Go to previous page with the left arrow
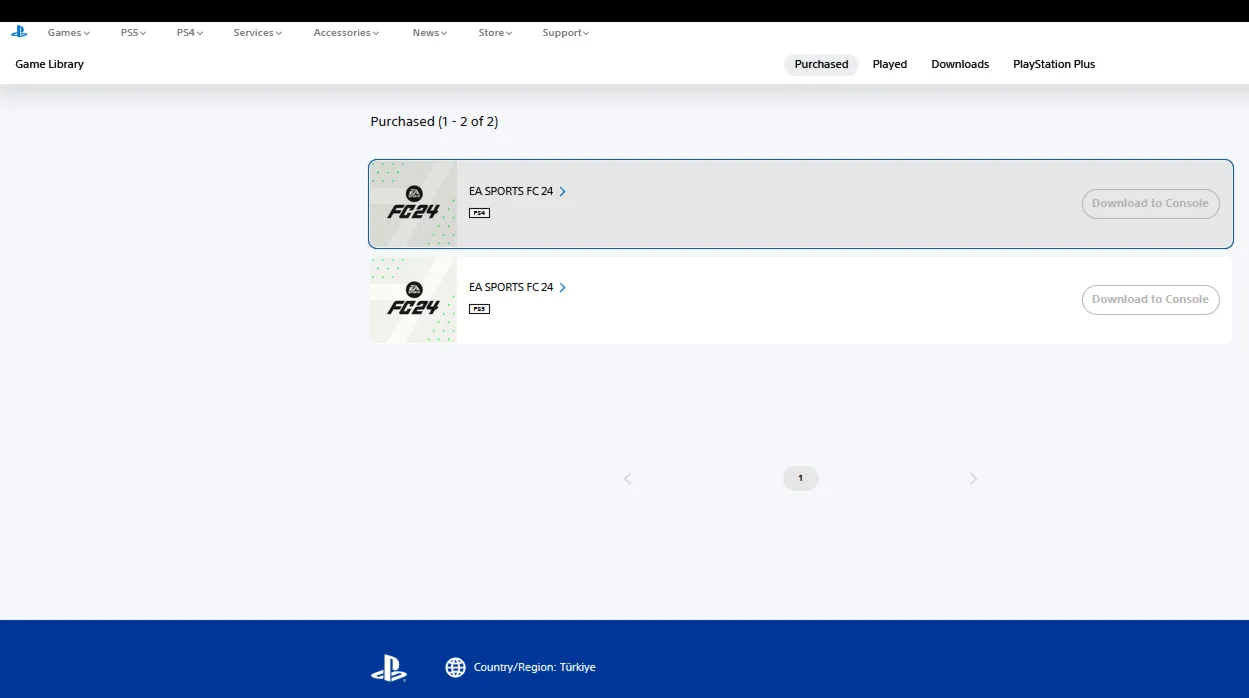Screen dimensions: 1249x698 coord(628,479)
